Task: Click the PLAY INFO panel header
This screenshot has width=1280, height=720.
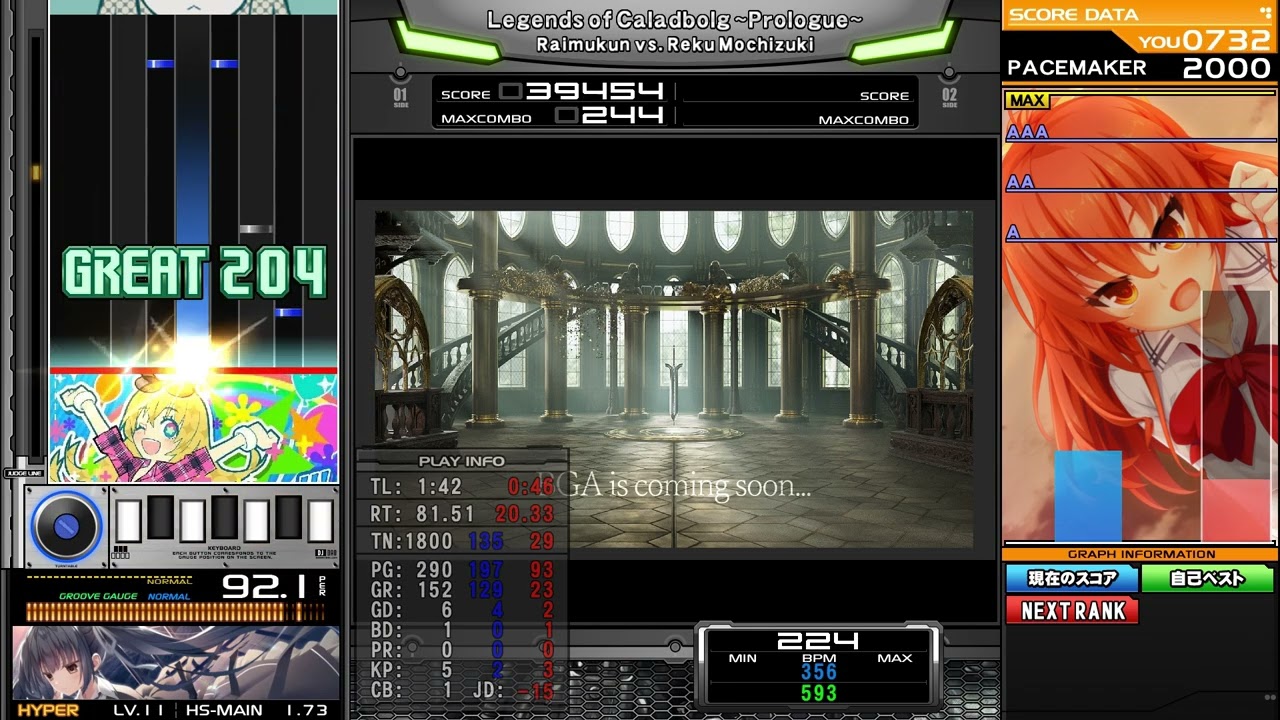Action: (x=462, y=461)
